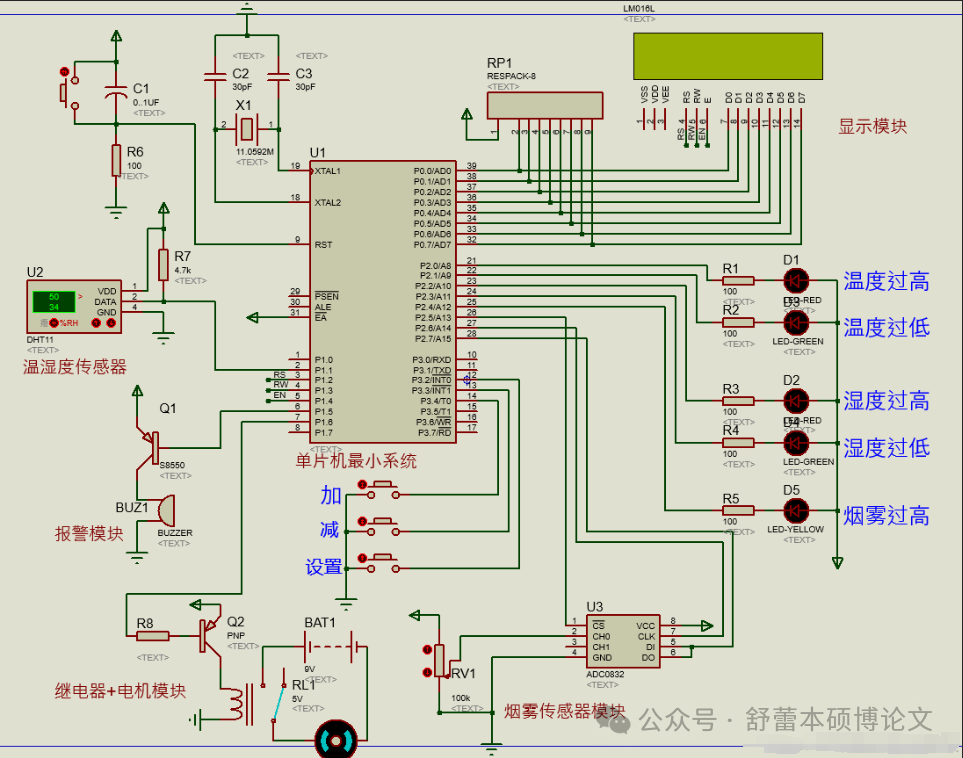Click the D5 yellow LED for 烟雾过高
Screen dimensions: 963x758
pos(796,509)
